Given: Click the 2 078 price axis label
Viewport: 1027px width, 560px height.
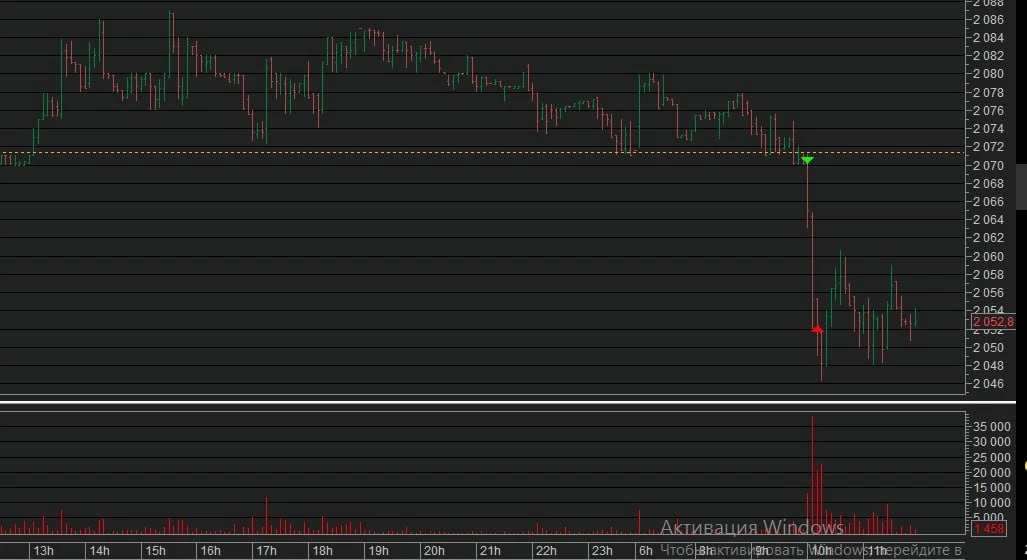Looking at the screenshot, I should (x=988, y=92).
